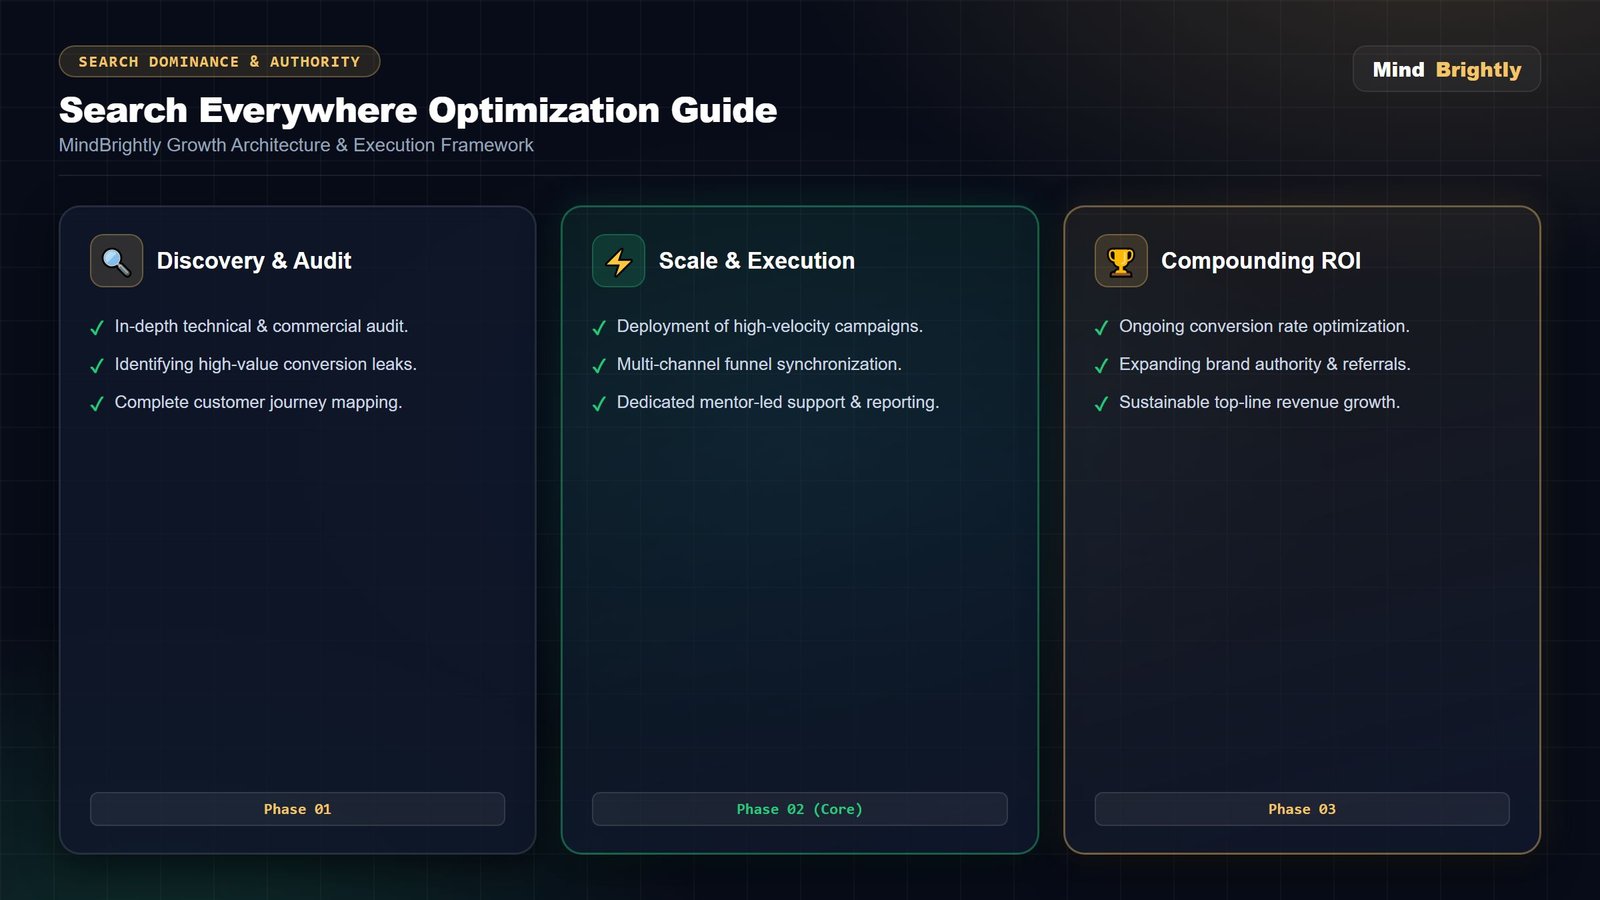Click checkmark beside Sustainable top-line revenue growth

[x=1101, y=404]
